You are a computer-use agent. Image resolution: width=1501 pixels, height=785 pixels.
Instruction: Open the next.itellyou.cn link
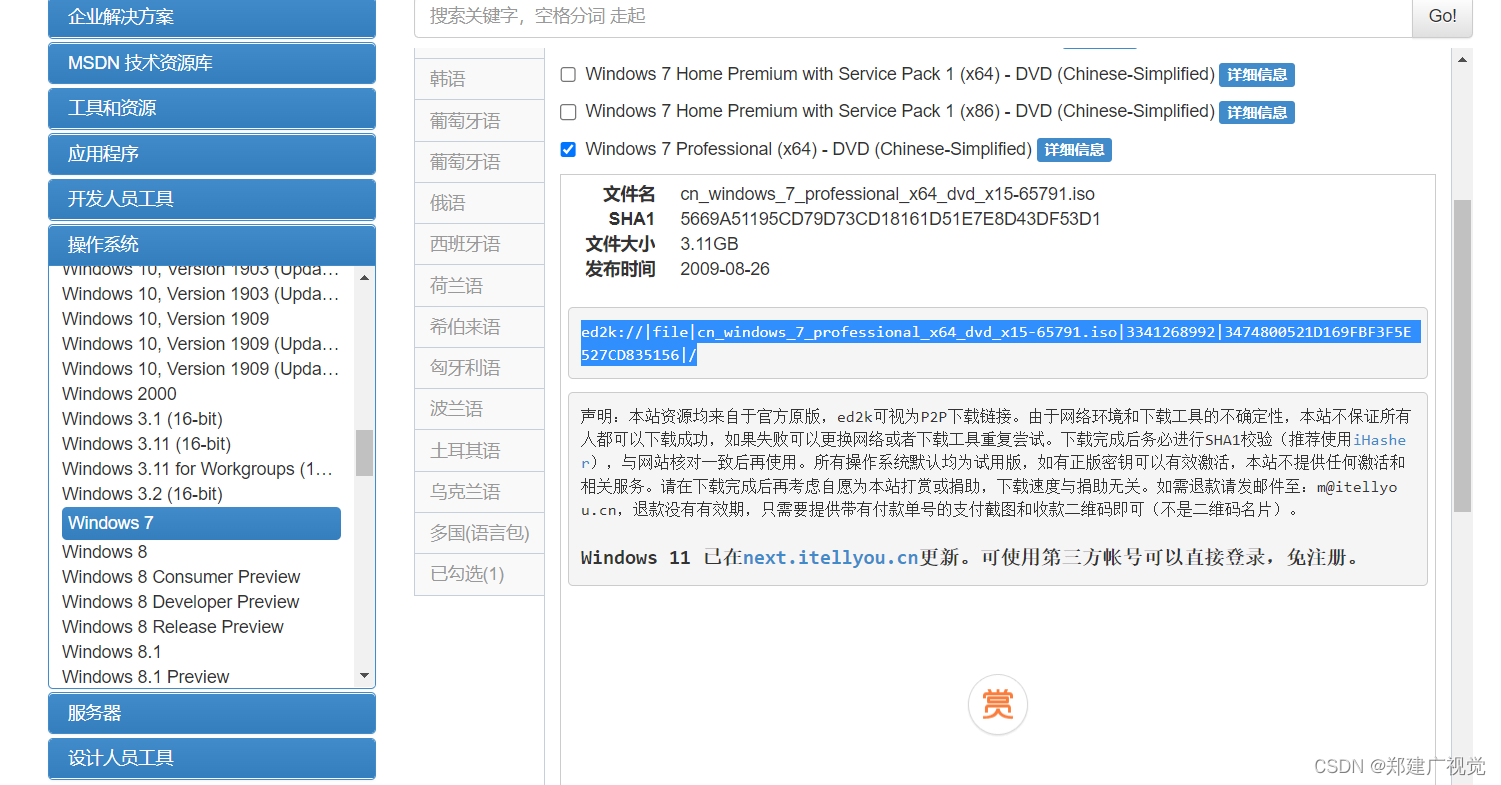pos(830,558)
